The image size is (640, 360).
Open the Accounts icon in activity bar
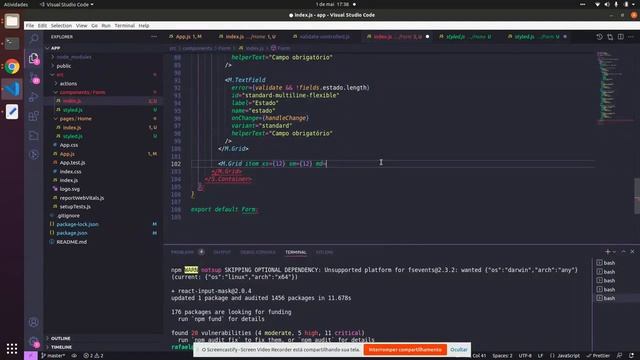34,322
